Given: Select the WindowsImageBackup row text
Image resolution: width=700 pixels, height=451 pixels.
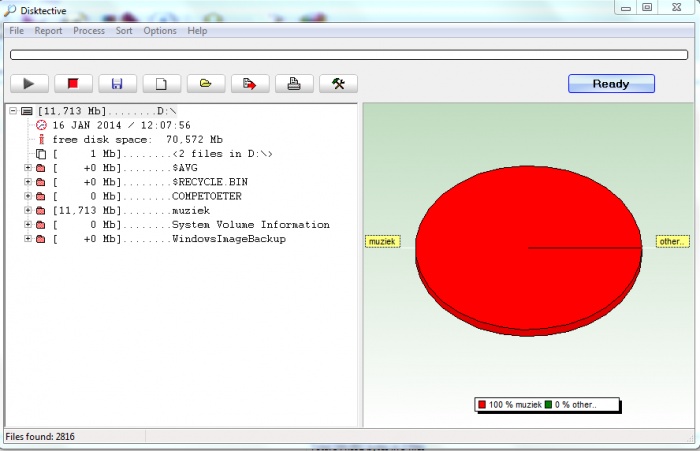Looking at the screenshot, I should point(169,239).
